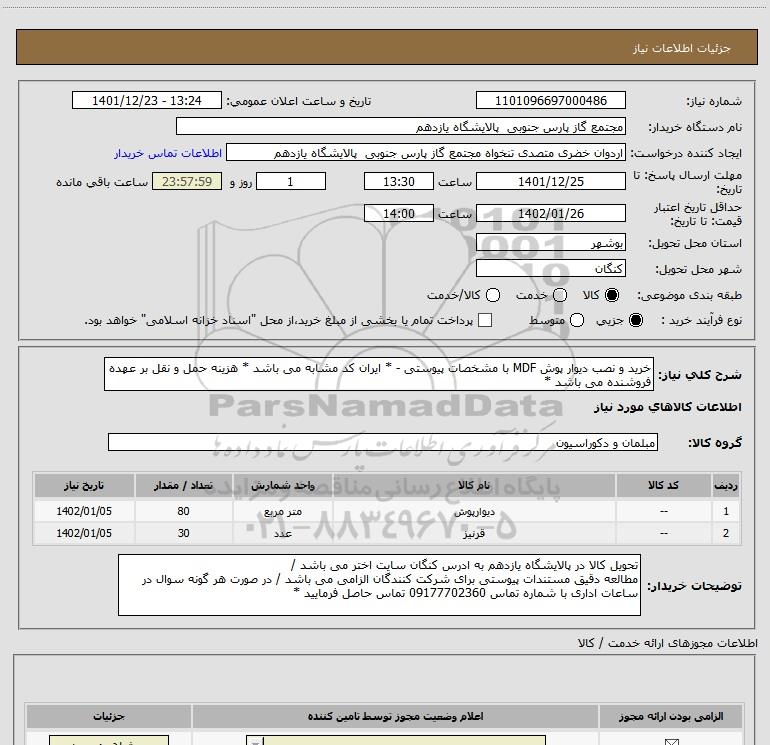
Task: Click quantity 30 cell
Action: point(183,533)
